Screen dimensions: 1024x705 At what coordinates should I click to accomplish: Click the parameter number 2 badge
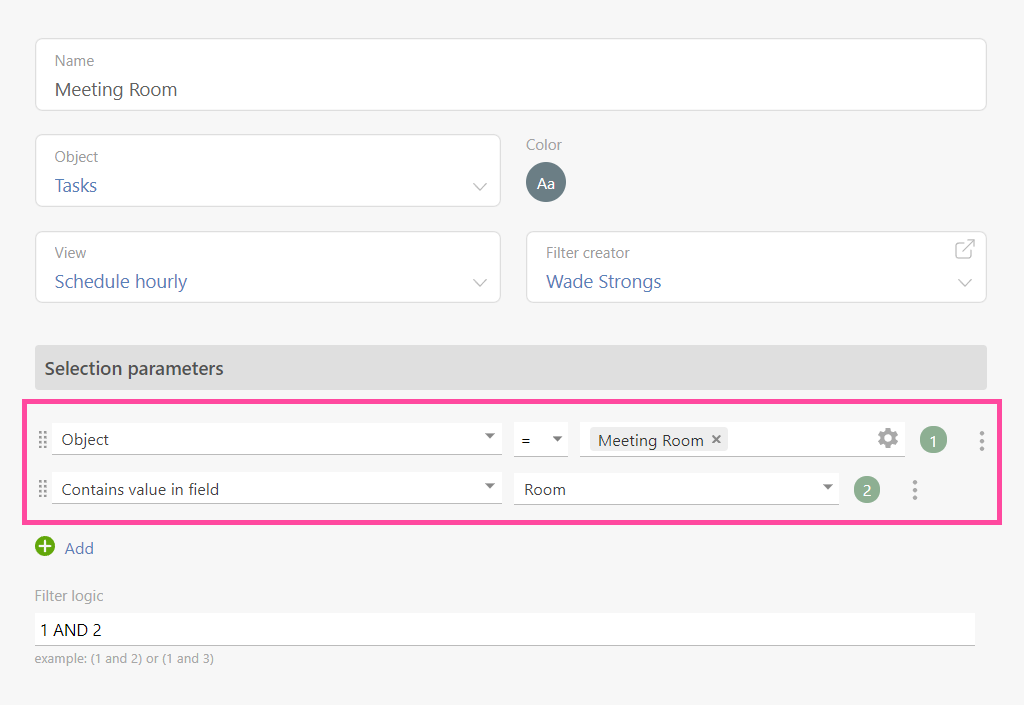[x=867, y=490]
